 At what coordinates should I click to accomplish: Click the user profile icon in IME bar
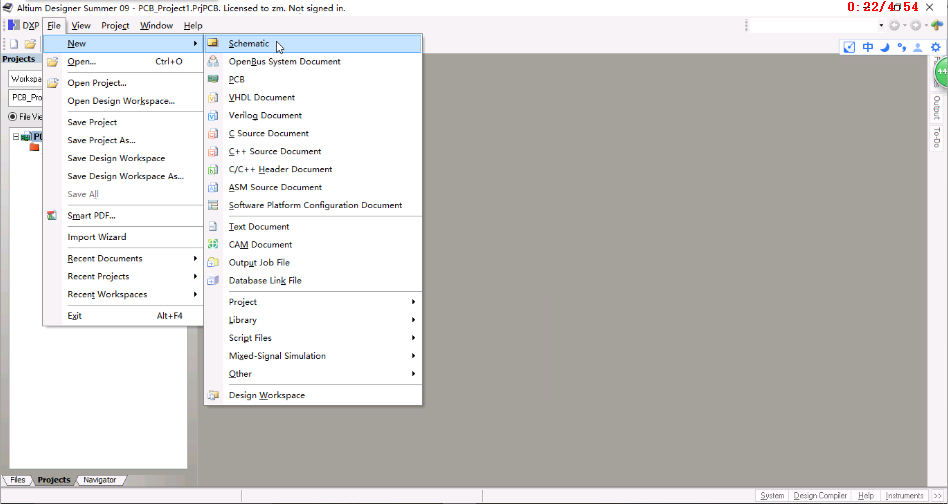click(x=918, y=47)
